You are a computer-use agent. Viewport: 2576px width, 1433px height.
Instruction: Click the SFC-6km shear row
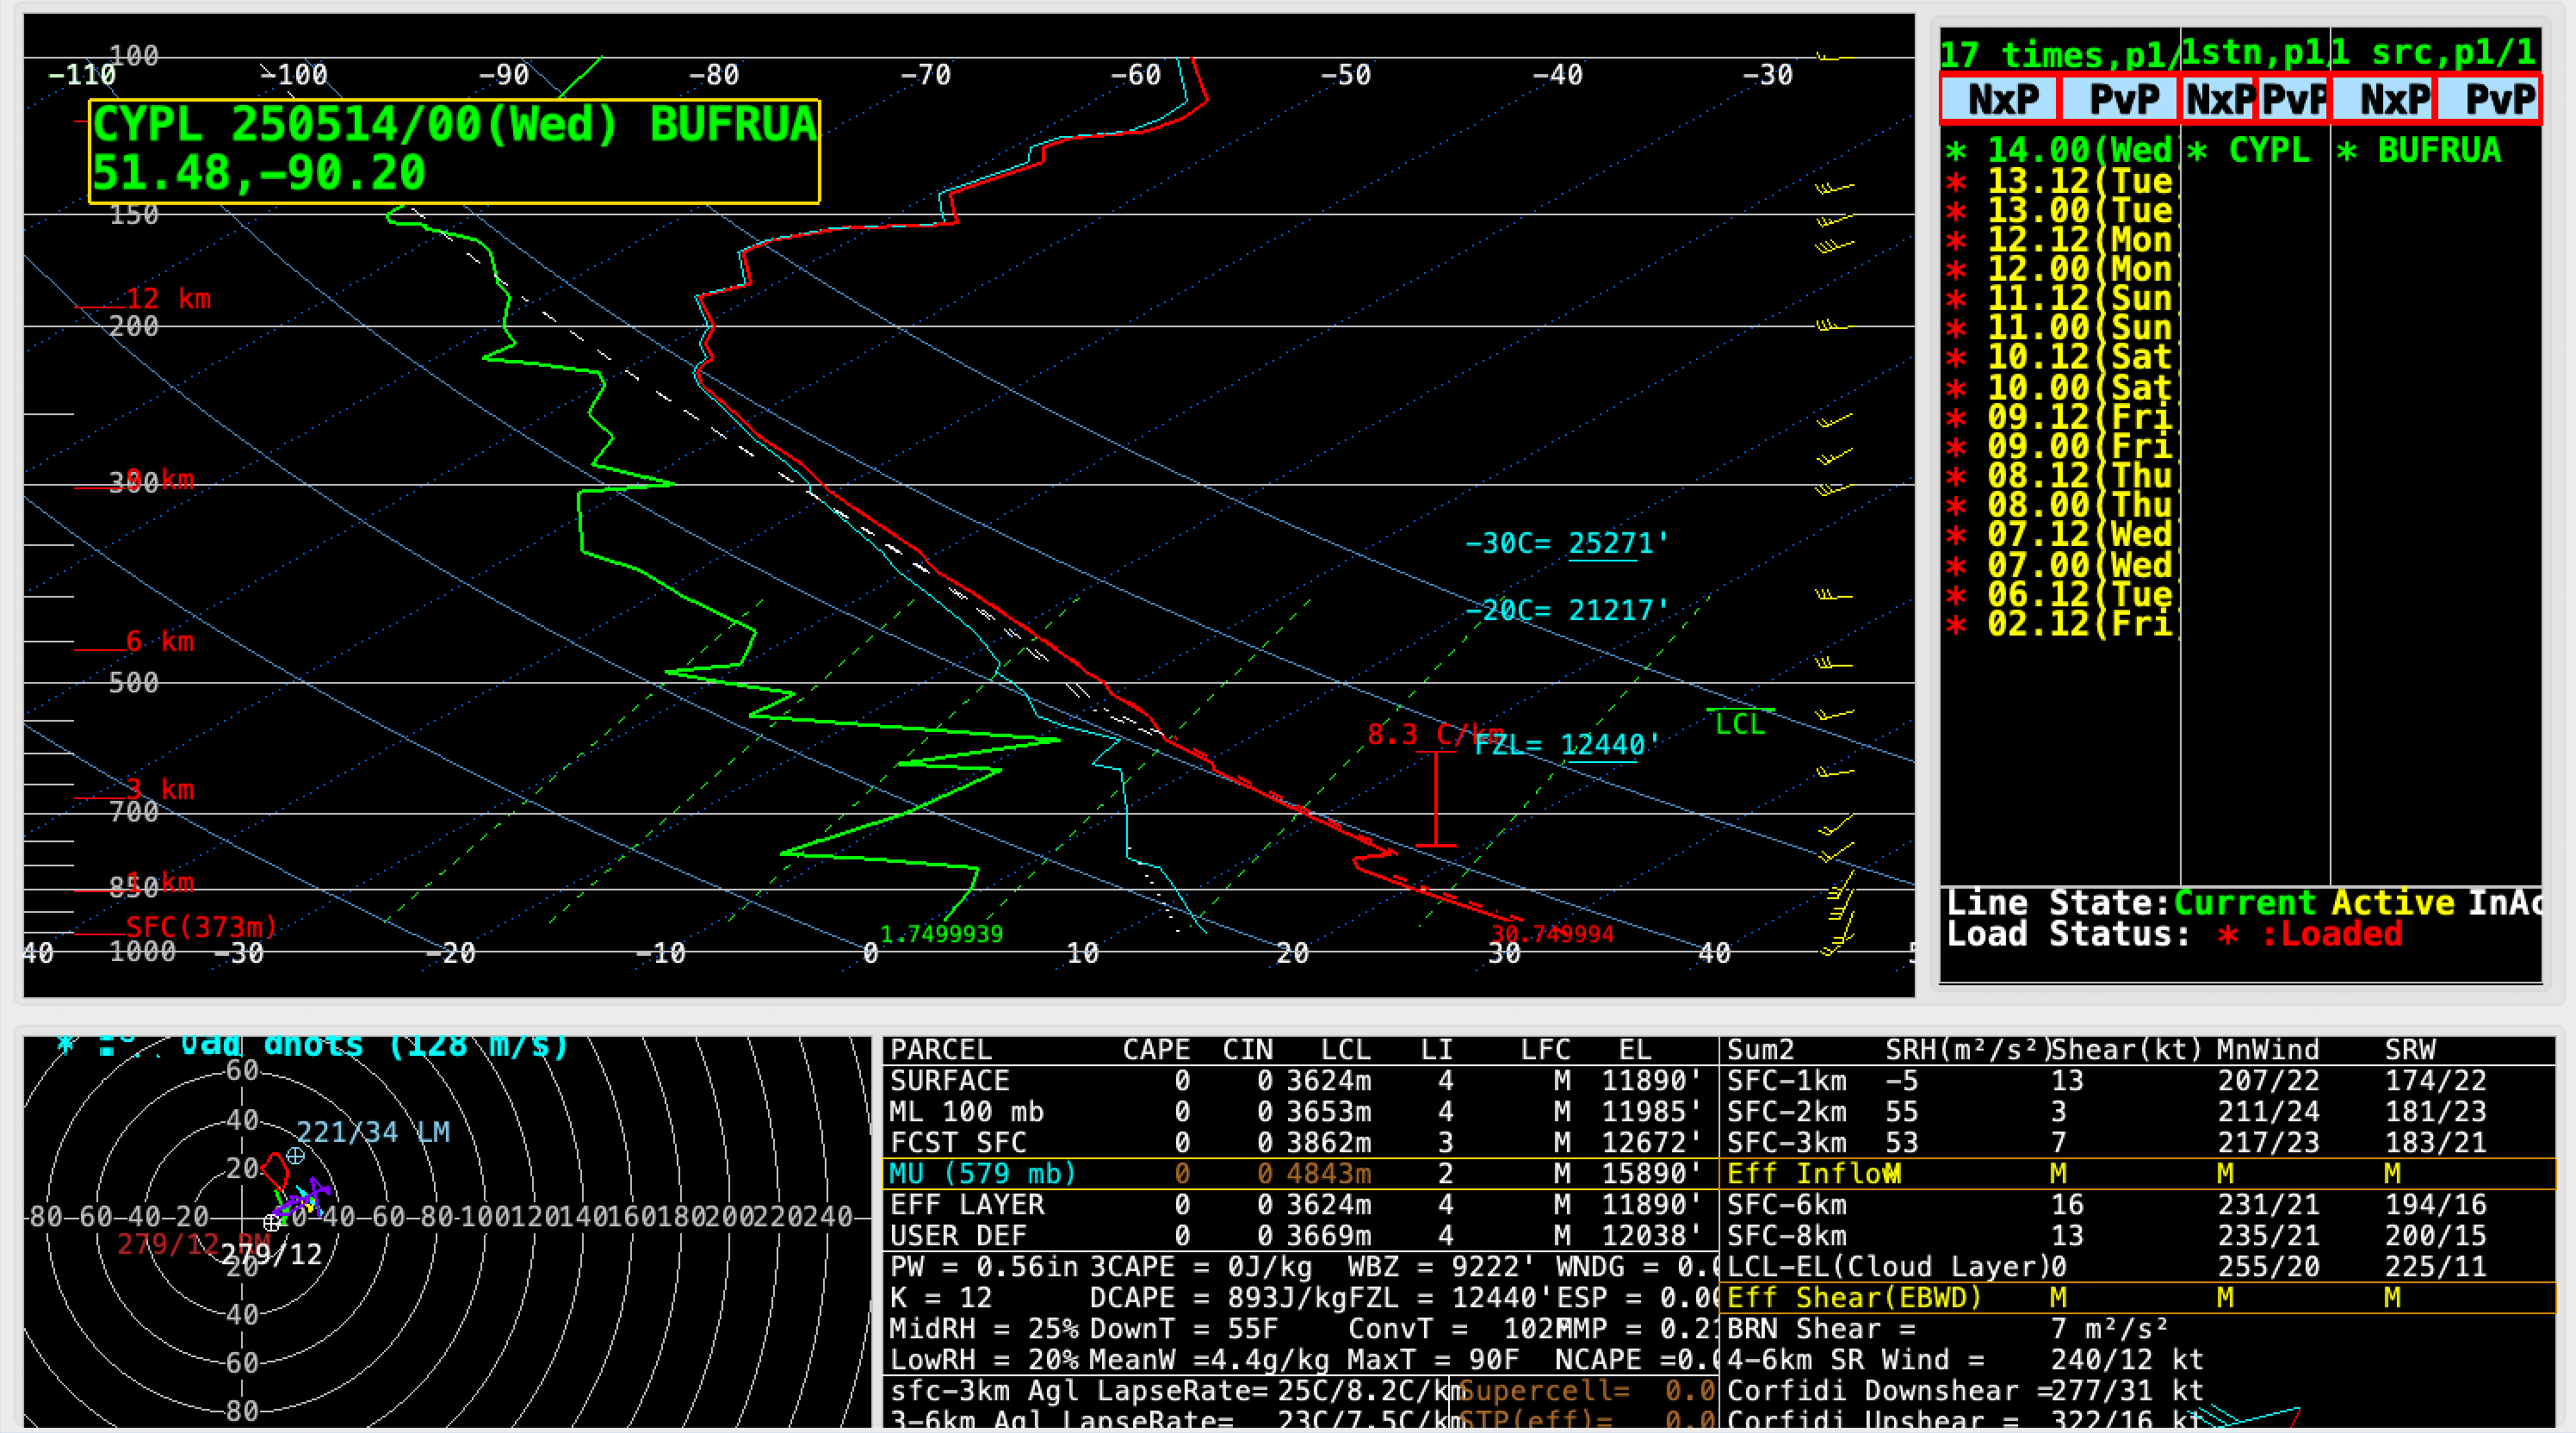point(2137,1205)
